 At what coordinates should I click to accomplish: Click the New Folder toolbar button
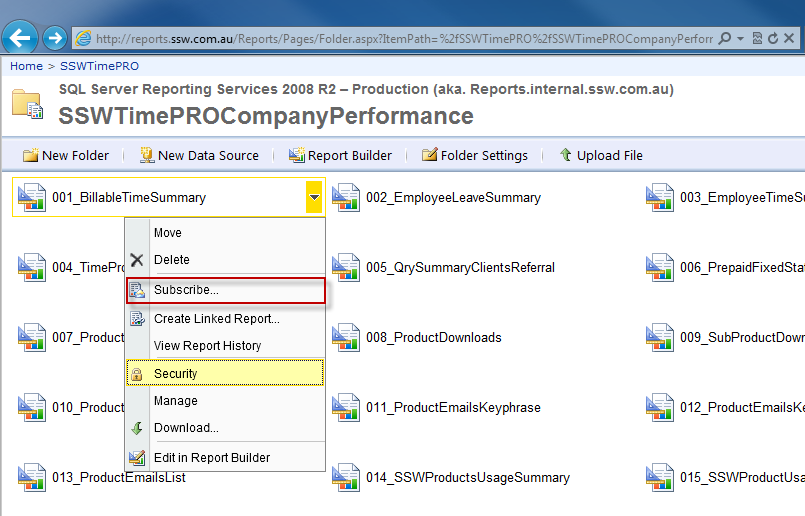coord(66,155)
